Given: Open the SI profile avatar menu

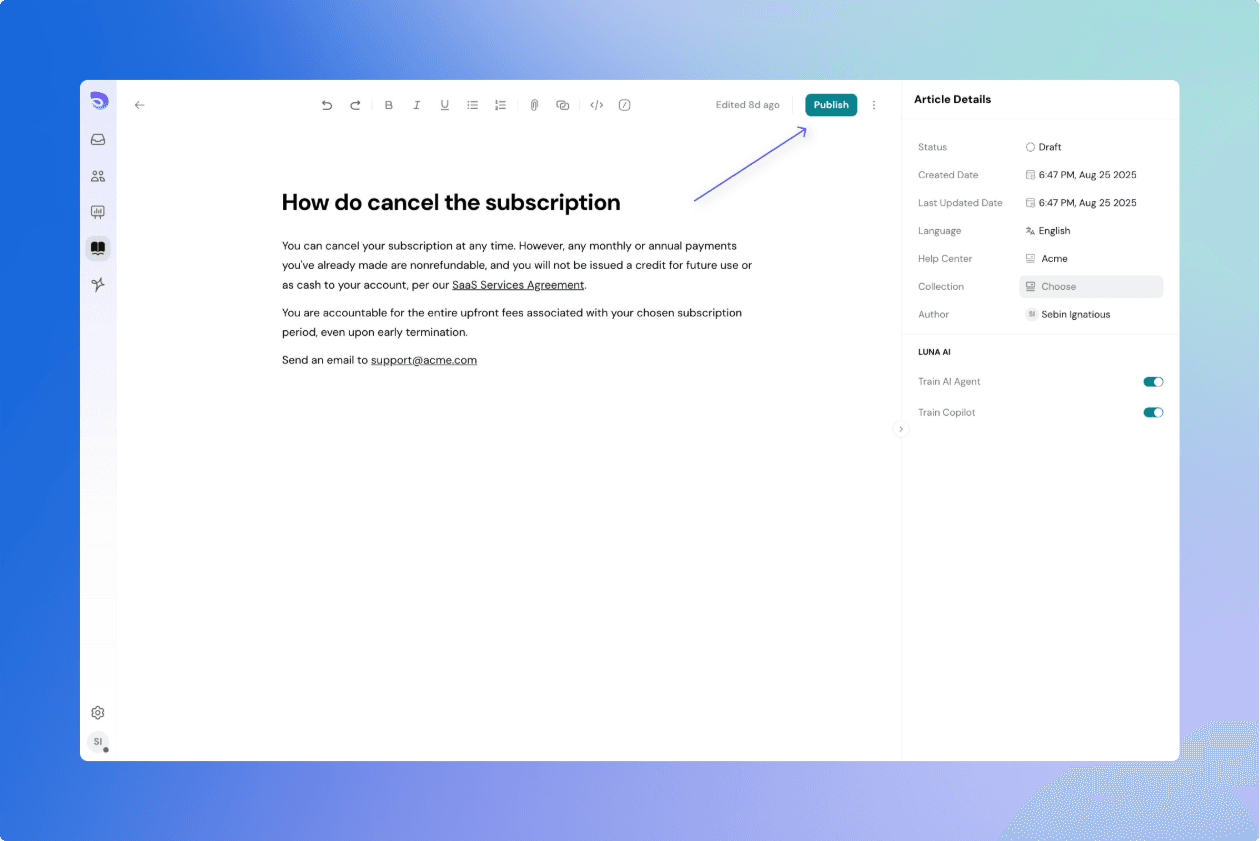Looking at the screenshot, I should click(x=97, y=742).
